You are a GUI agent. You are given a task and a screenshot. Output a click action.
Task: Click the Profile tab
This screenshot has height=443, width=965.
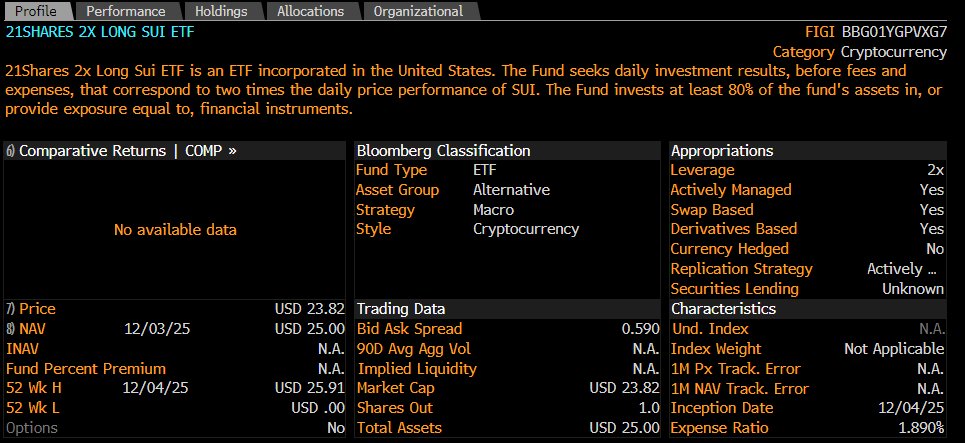36,11
